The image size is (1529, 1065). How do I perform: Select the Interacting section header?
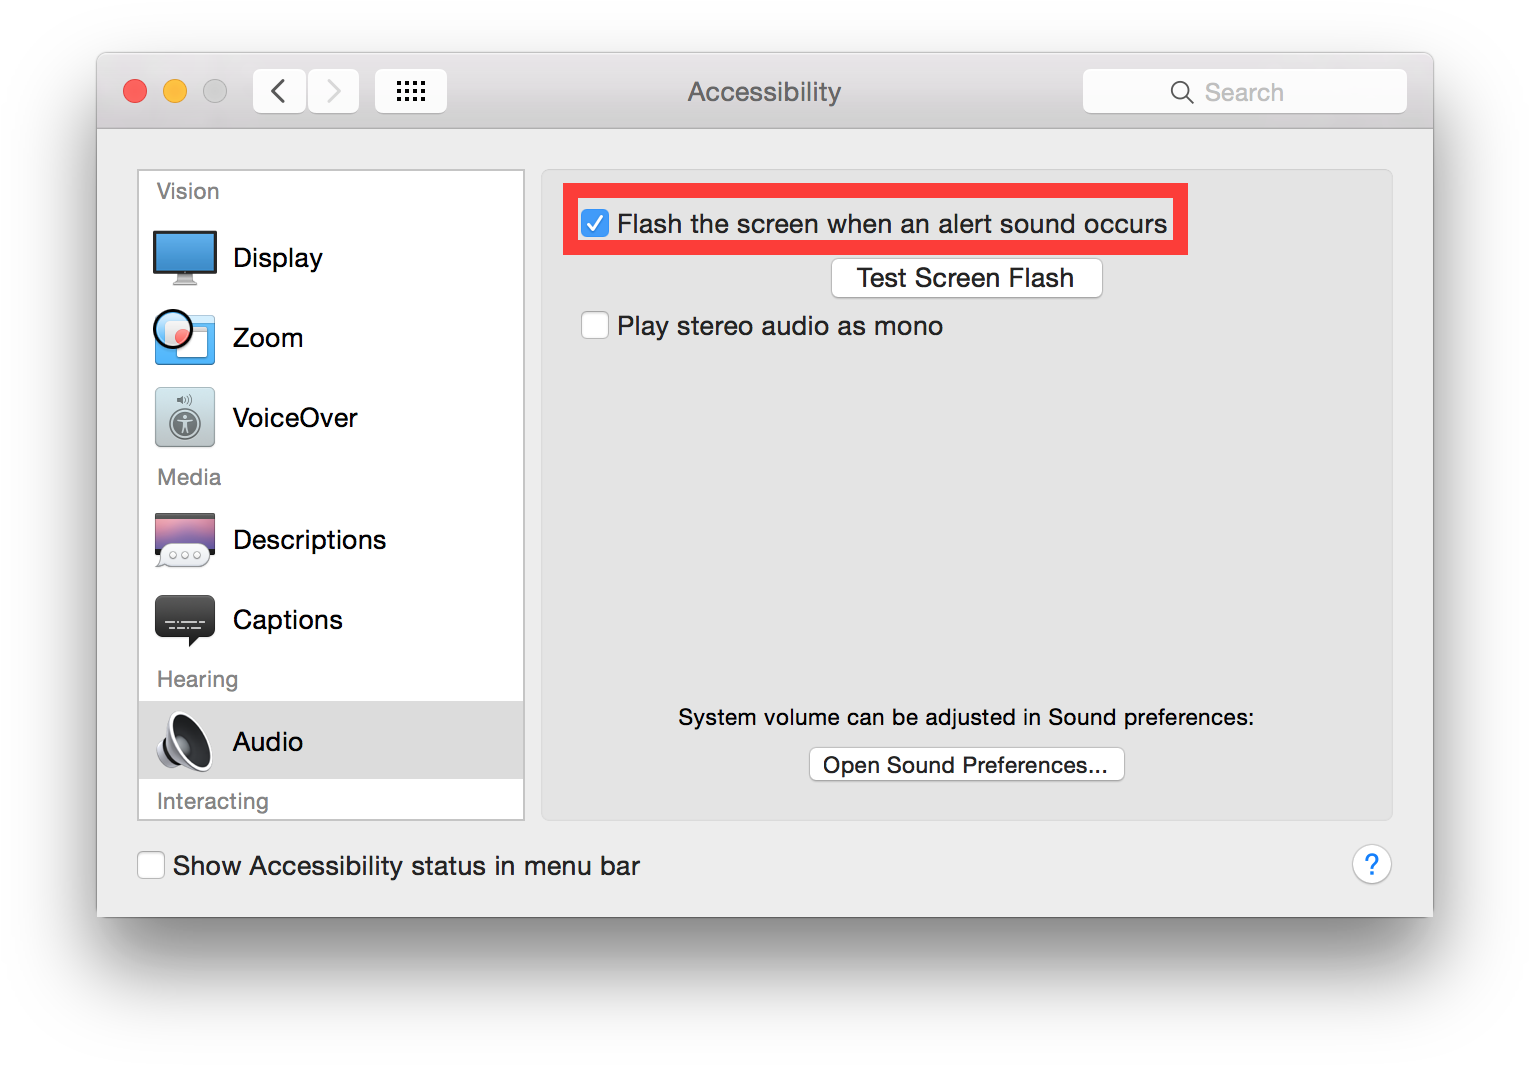coord(212,800)
